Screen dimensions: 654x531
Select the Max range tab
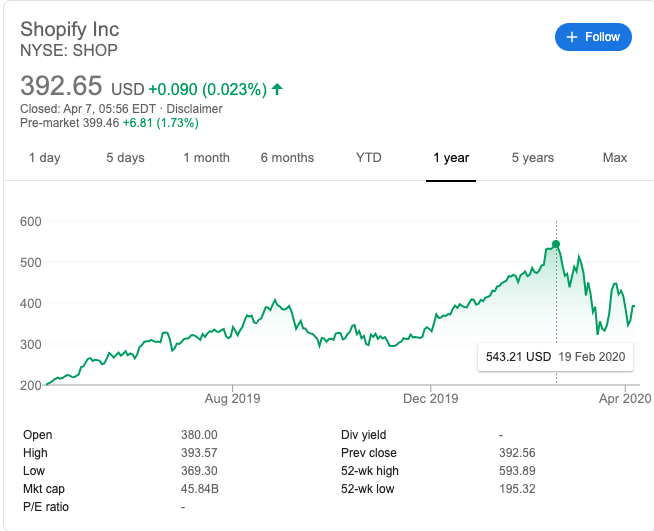click(614, 158)
